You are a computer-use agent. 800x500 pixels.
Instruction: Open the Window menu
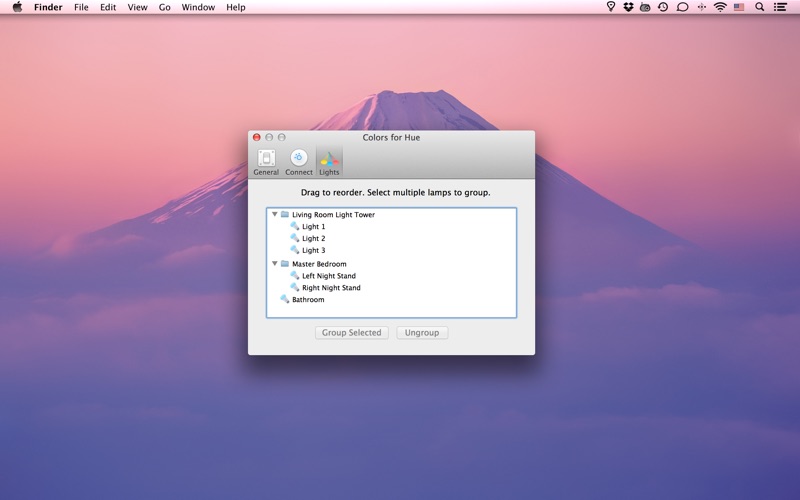pyautogui.click(x=198, y=7)
